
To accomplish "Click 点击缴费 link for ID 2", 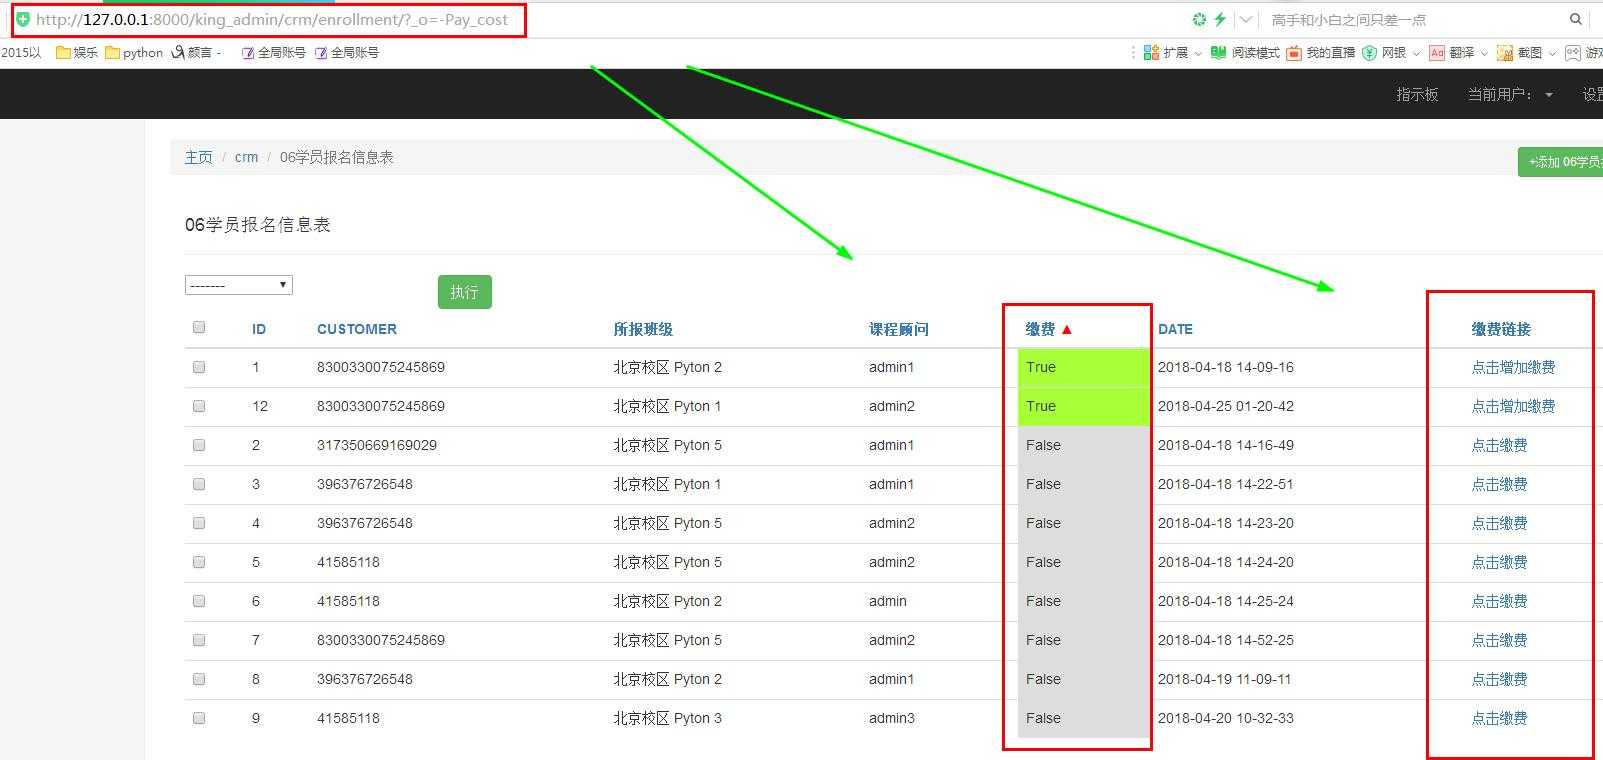I will click(x=1499, y=445).
